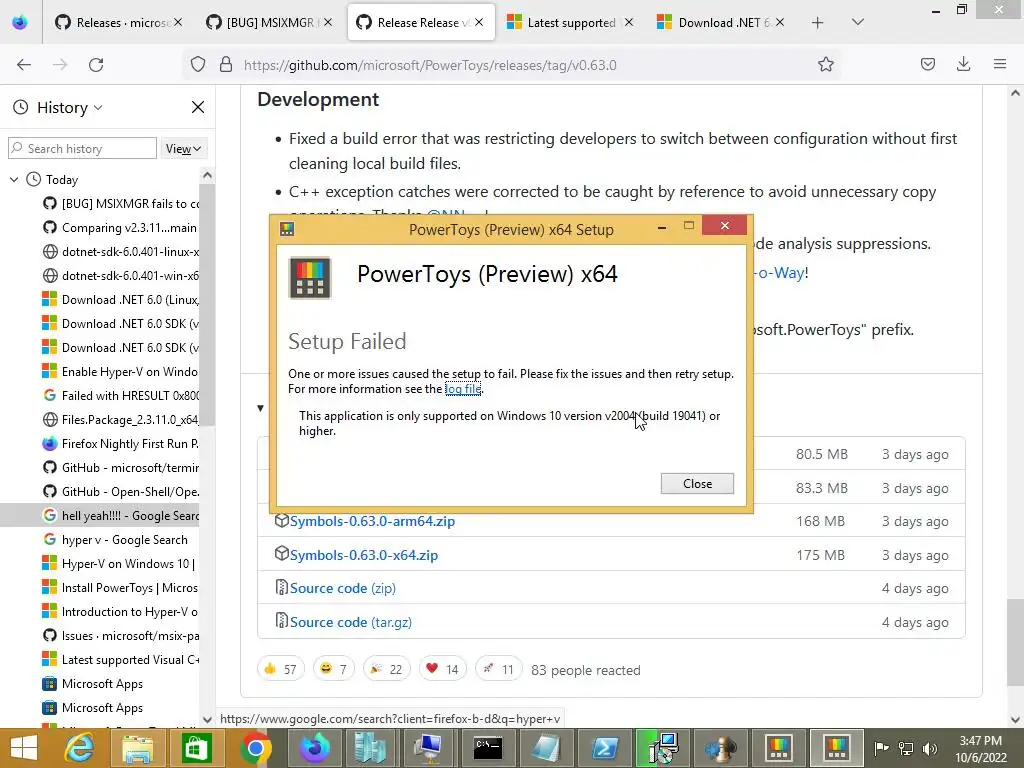
Task: Bookmark this page with the star icon
Action: [825, 64]
